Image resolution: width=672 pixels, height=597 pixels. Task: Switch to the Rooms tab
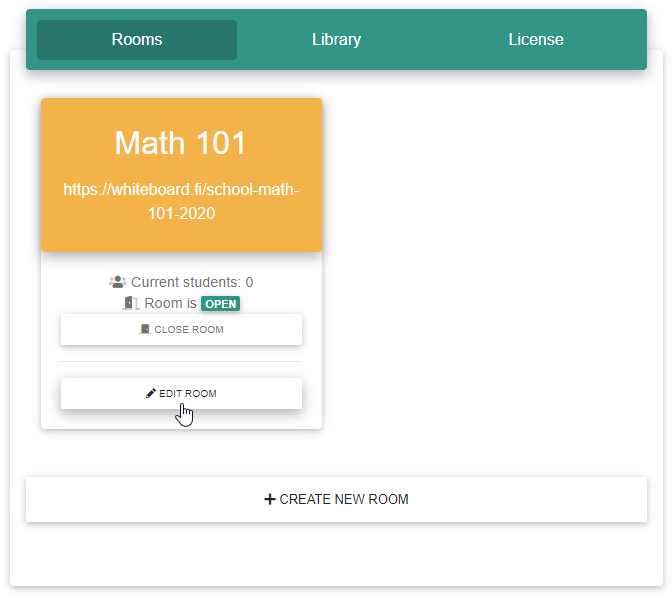[137, 39]
